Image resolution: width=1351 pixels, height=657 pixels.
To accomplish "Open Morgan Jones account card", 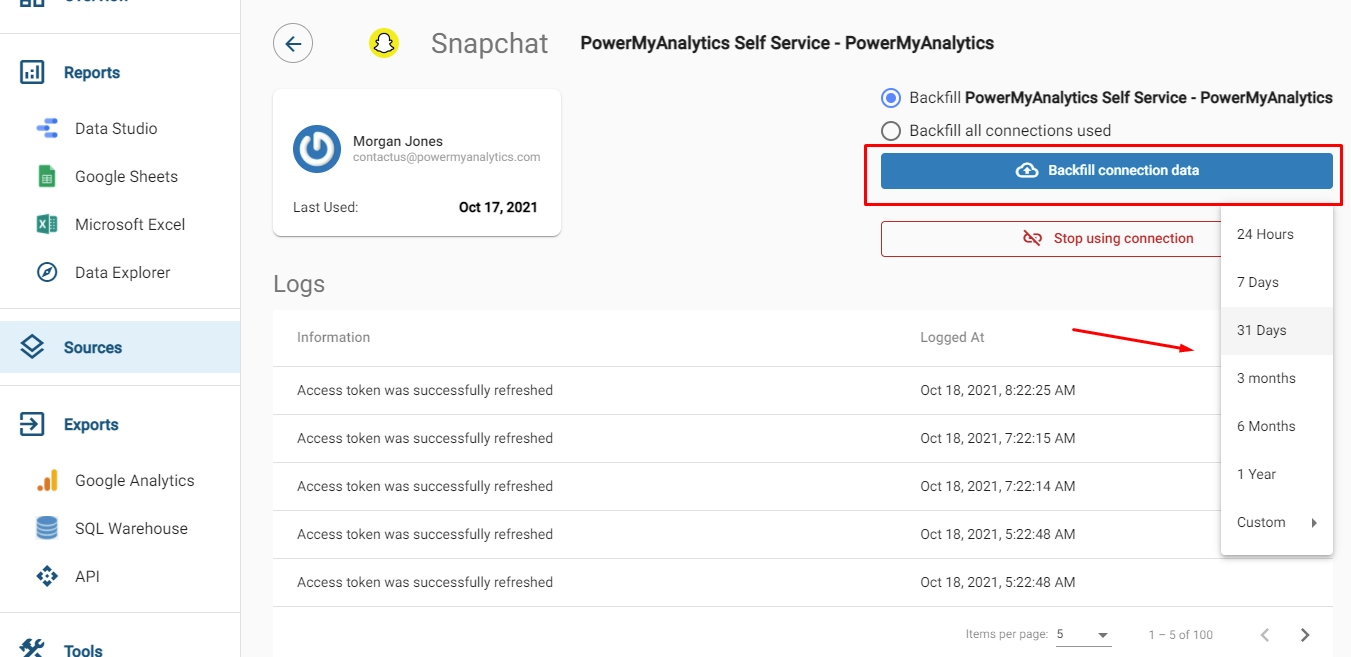I will coord(416,162).
